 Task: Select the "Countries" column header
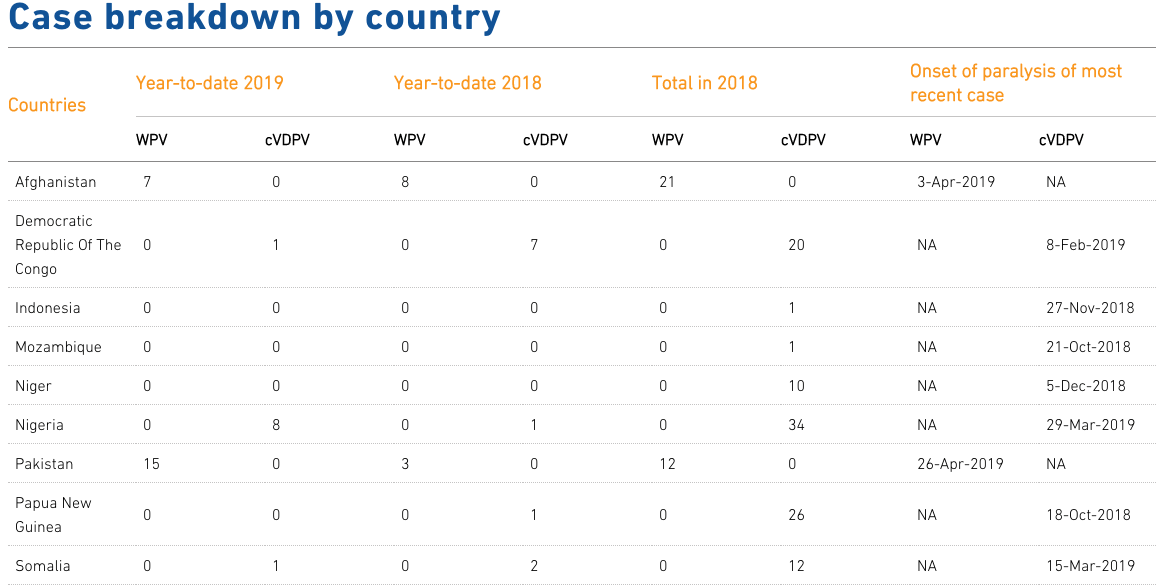[47, 105]
